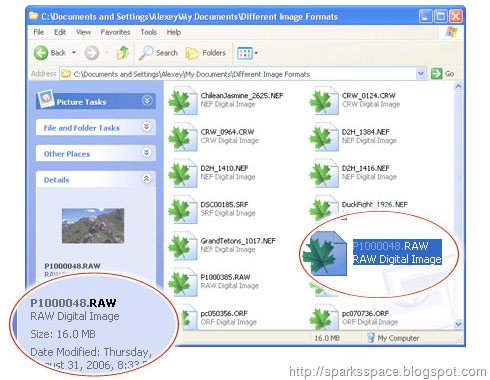Click the 16.0 MB status bar entry
Viewport: 490px width, 380px height.
pos(327,338)
